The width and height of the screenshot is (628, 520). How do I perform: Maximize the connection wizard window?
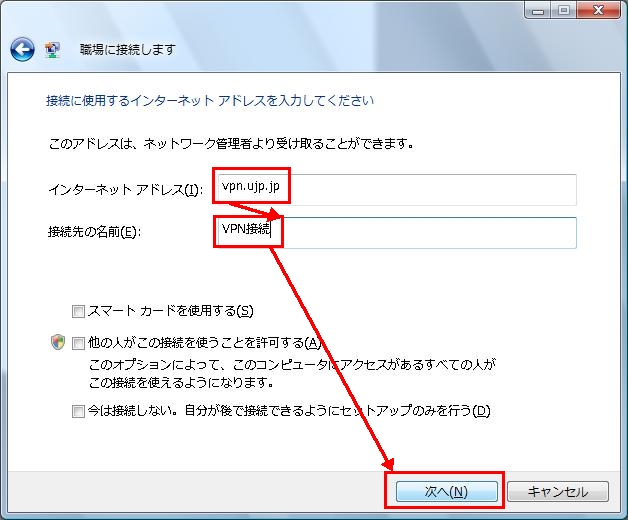coord(564,10)
